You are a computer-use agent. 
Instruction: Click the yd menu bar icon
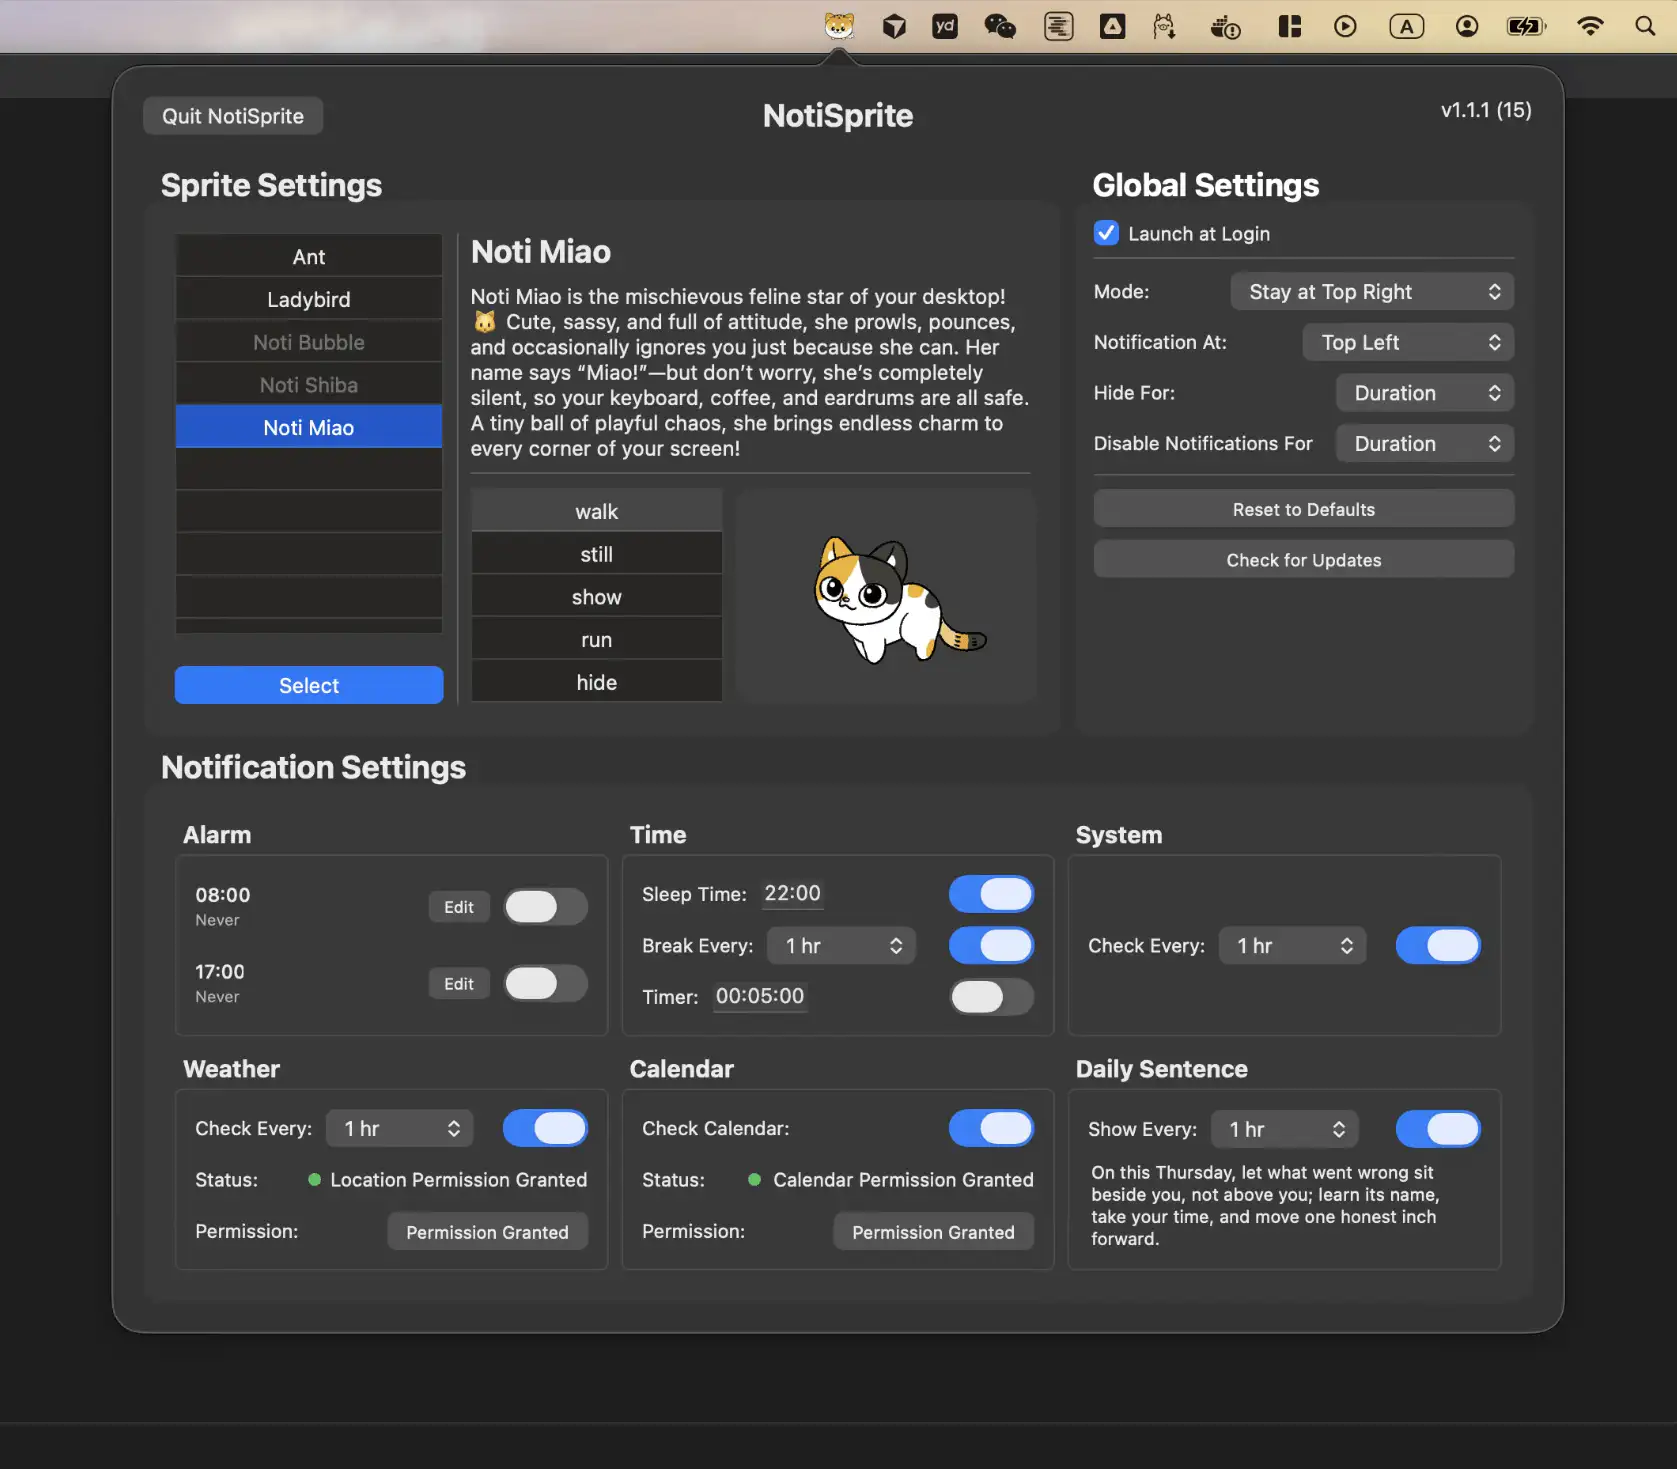[944, 27]
